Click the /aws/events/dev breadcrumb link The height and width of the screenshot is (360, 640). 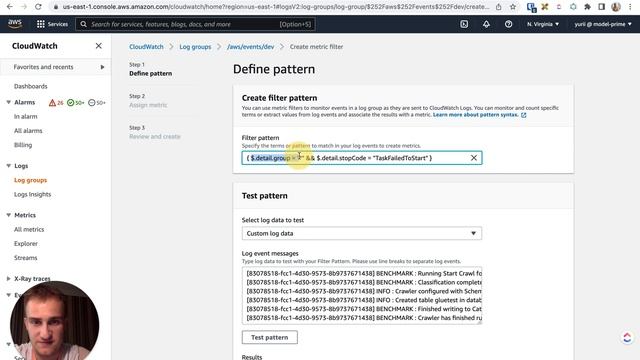(251, 47)
